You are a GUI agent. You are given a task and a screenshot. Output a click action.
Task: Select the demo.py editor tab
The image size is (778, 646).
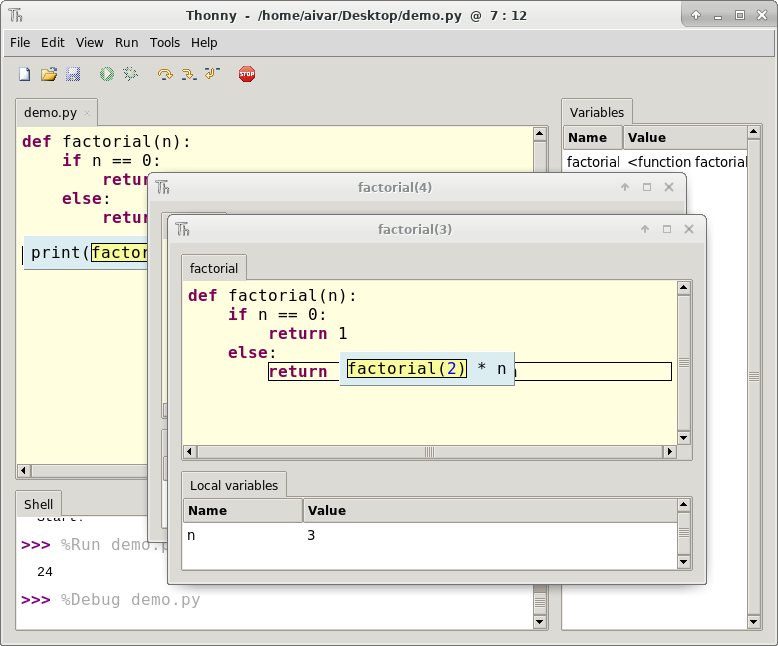(50, 113)
